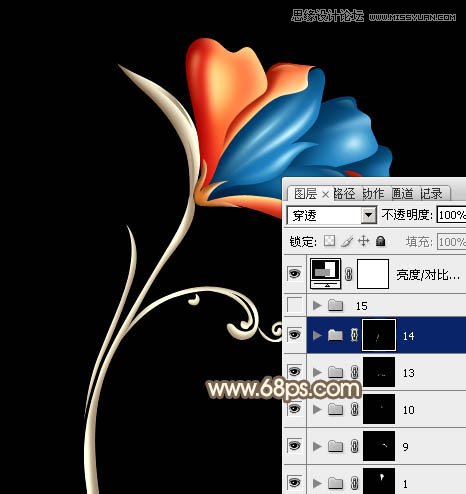Expand group 15 triangle
Screen dimensions: 466x494
317,305
